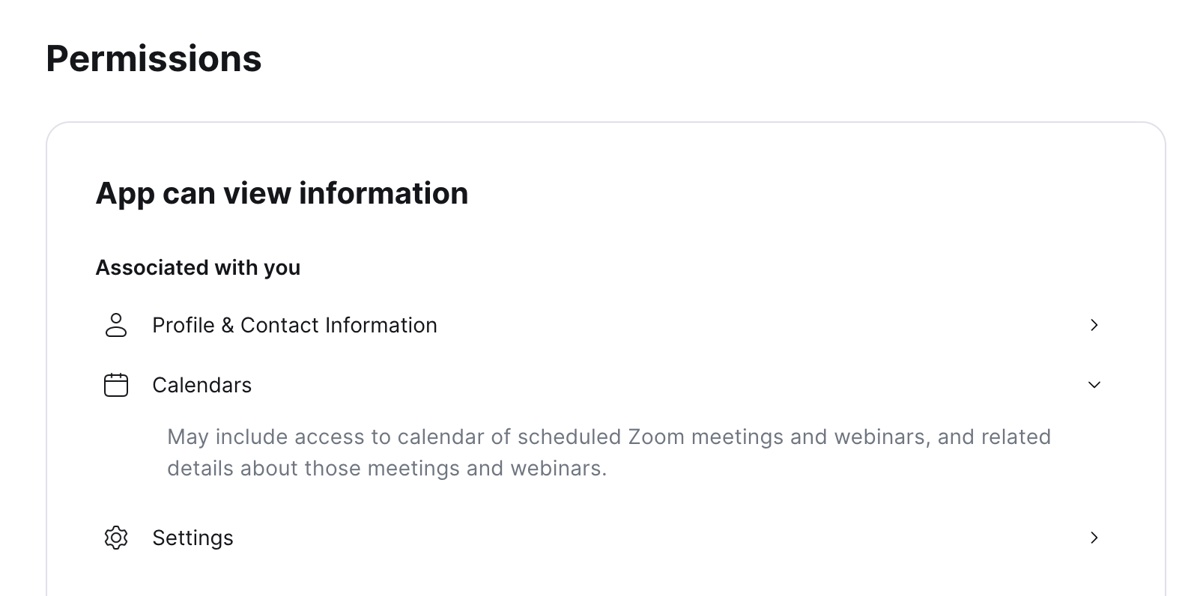Click the person icon beside Profile & Contact Information
The image size is (1200, 596).
click(116, 325)
